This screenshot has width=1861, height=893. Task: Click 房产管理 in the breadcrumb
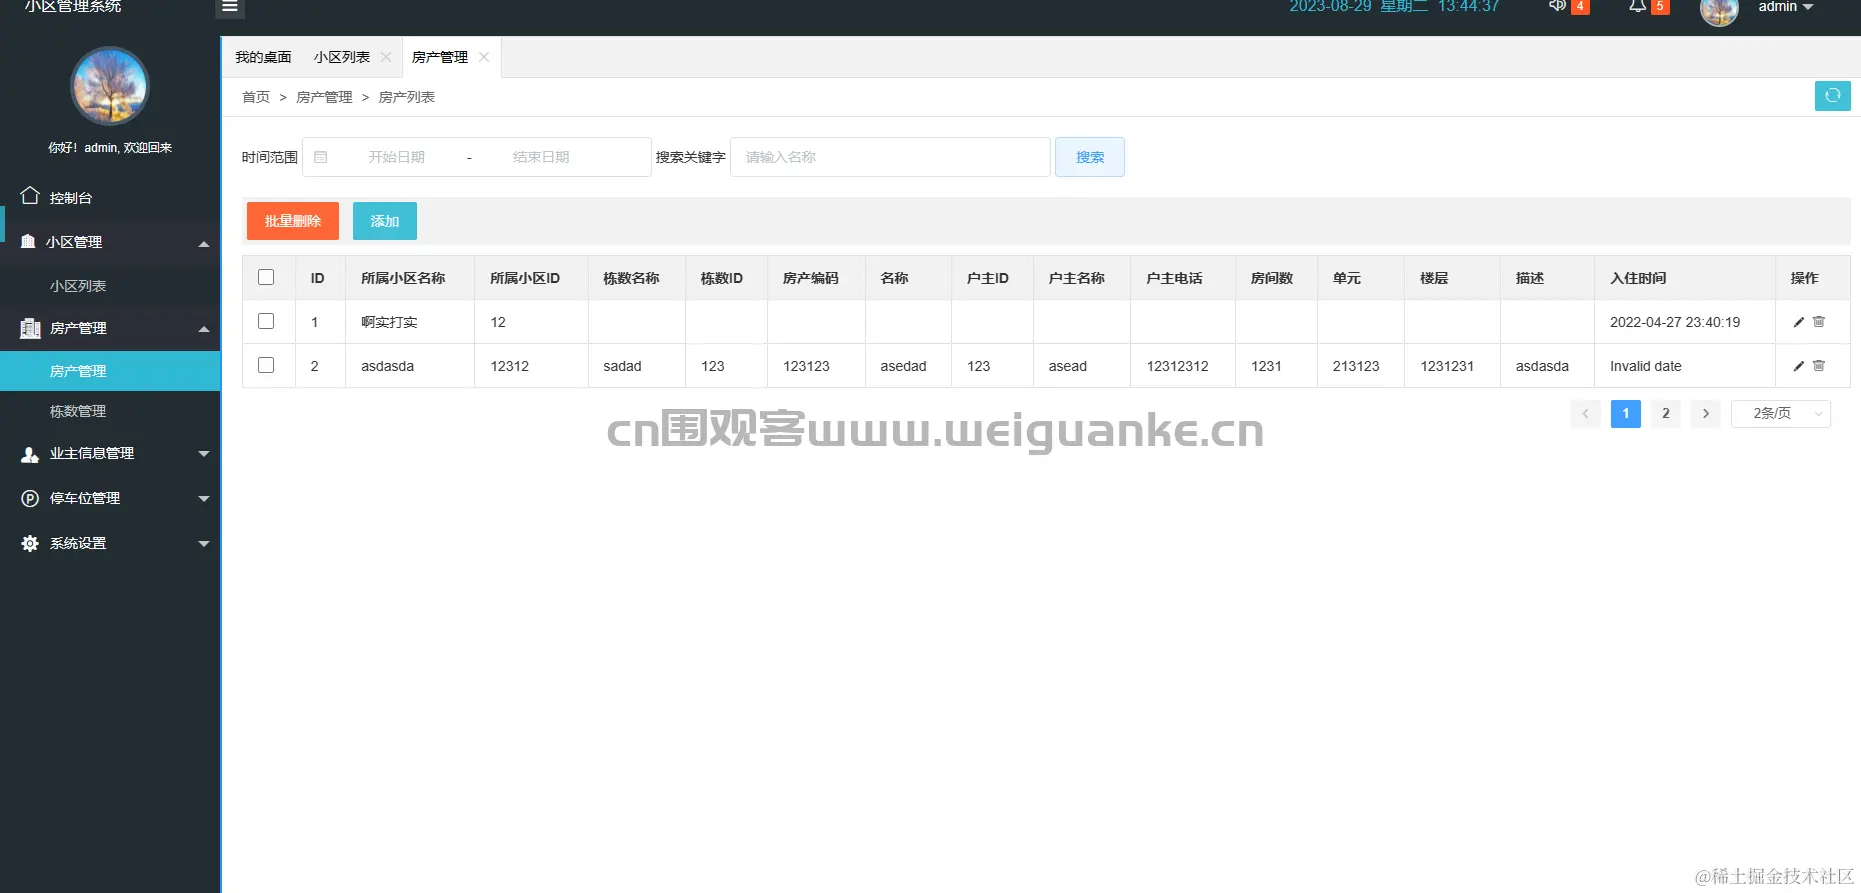click(x=324, y=97)
